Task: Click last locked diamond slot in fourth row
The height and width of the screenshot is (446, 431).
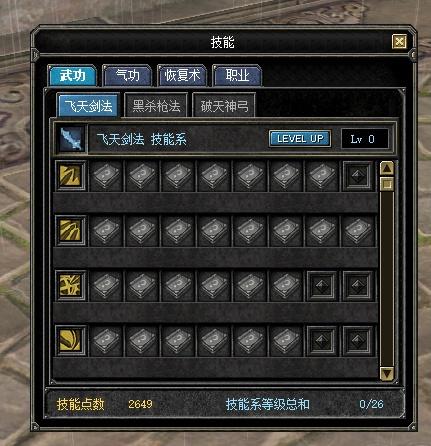Action: 358,341
